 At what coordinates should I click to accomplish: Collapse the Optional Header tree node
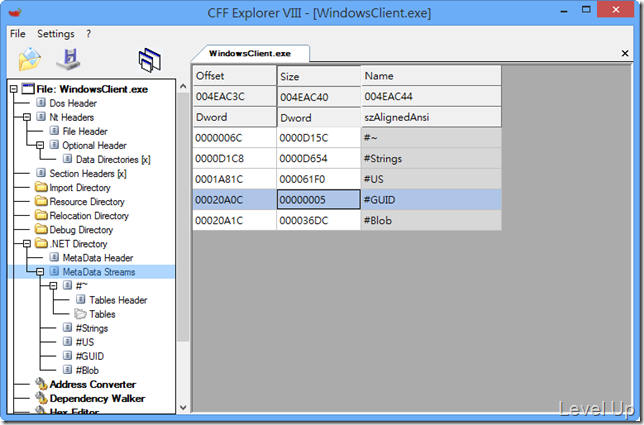pos(40,145)
